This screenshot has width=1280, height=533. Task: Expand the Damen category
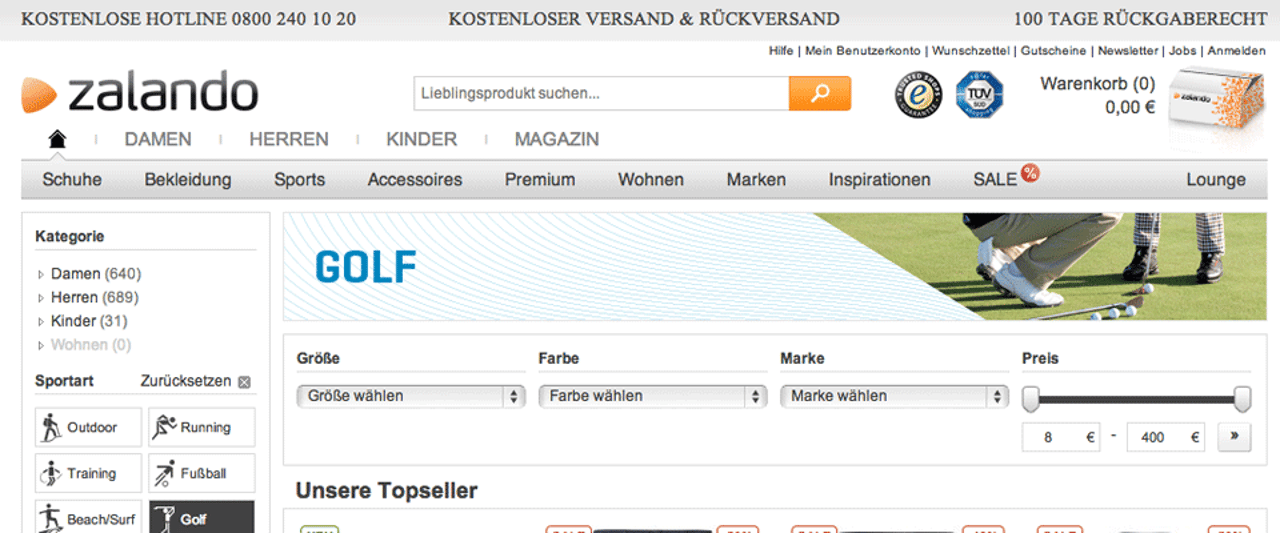pos(41,274)
